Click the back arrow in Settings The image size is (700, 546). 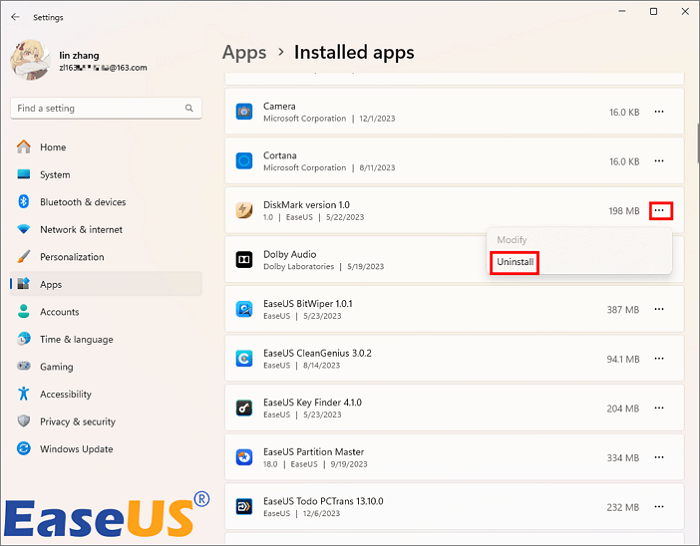(15, 17)
